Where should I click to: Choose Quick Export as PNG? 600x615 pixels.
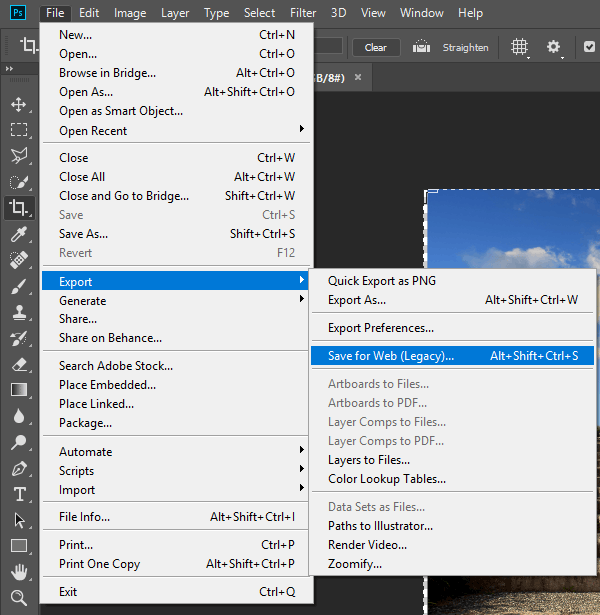pyautogui.click(x=453, y=281)
